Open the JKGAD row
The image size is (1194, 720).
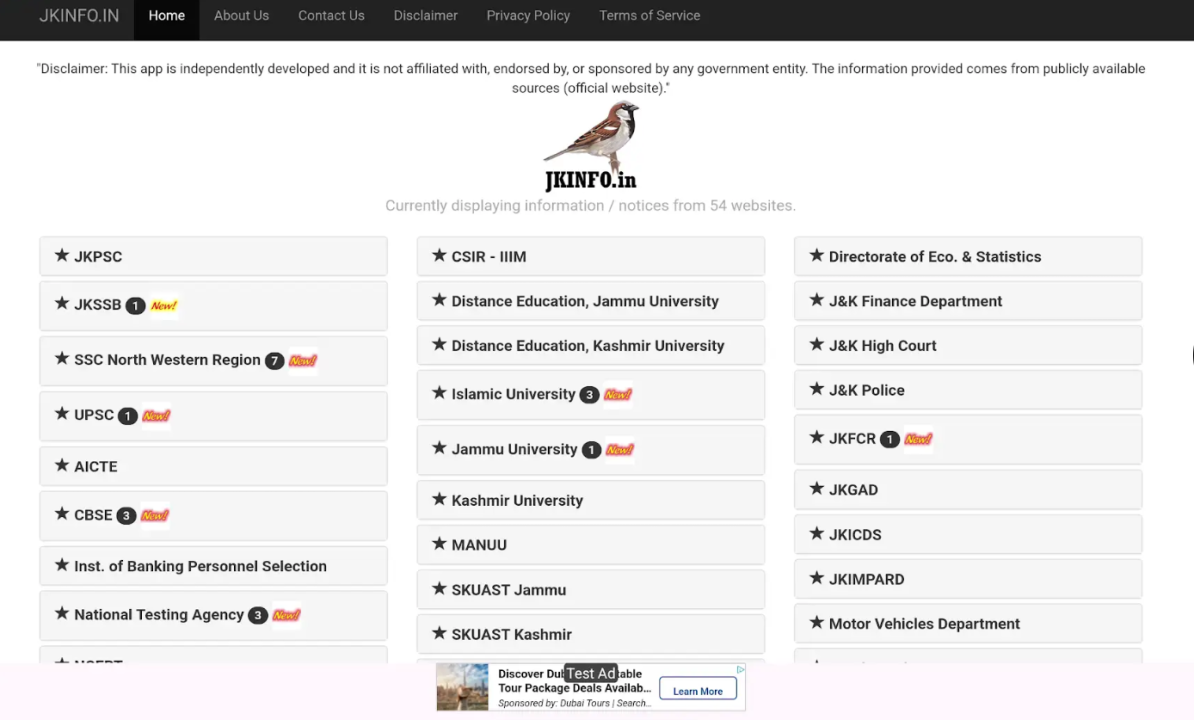[x=968, y=489]
